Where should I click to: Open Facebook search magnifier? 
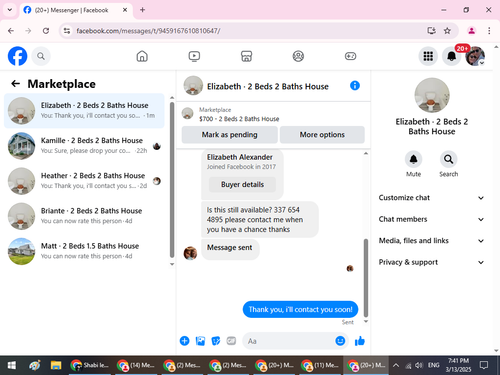(41, 56)
